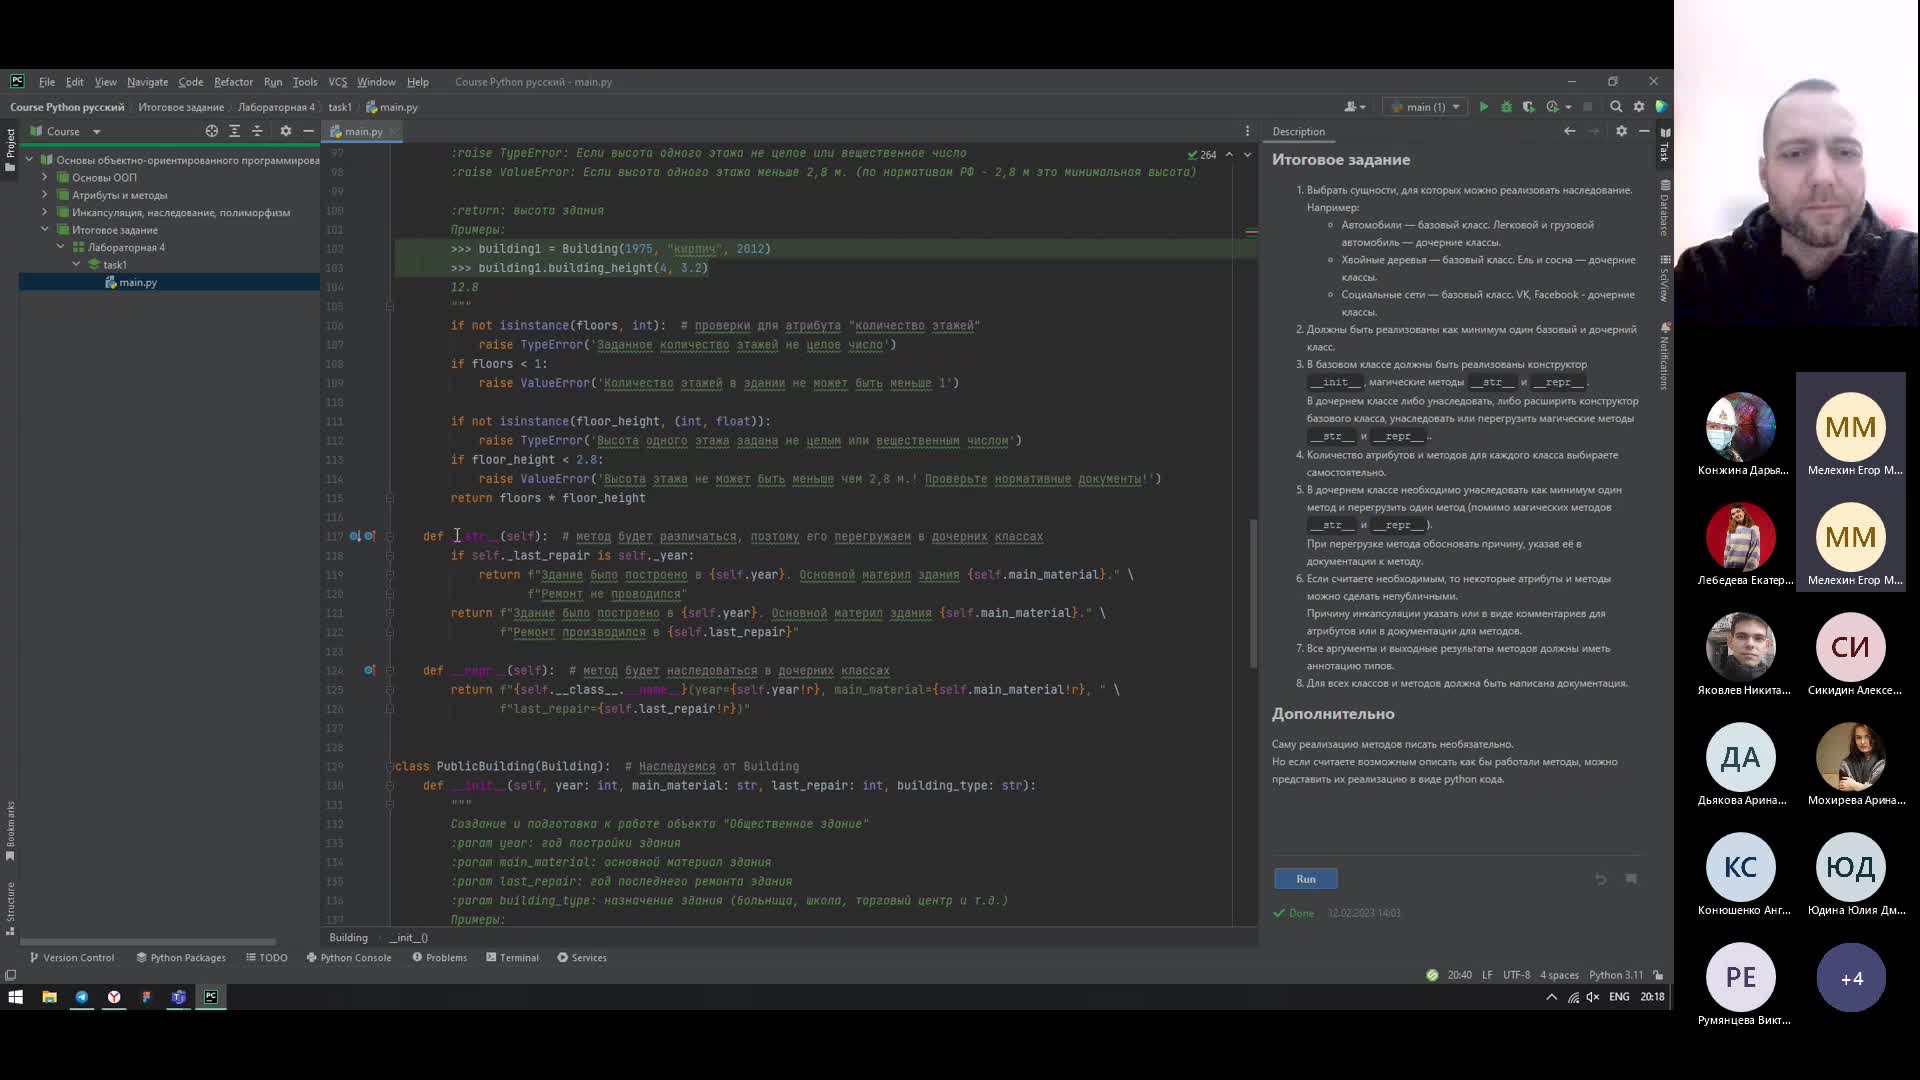The height and width of the screenshot is (1080, 1920).
Task: Go to previous task with back arrow
Action: click(1569, 131)
